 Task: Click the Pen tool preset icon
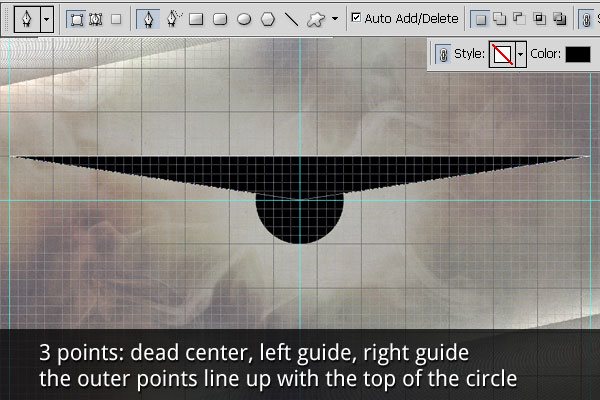[x=26, y=18]
